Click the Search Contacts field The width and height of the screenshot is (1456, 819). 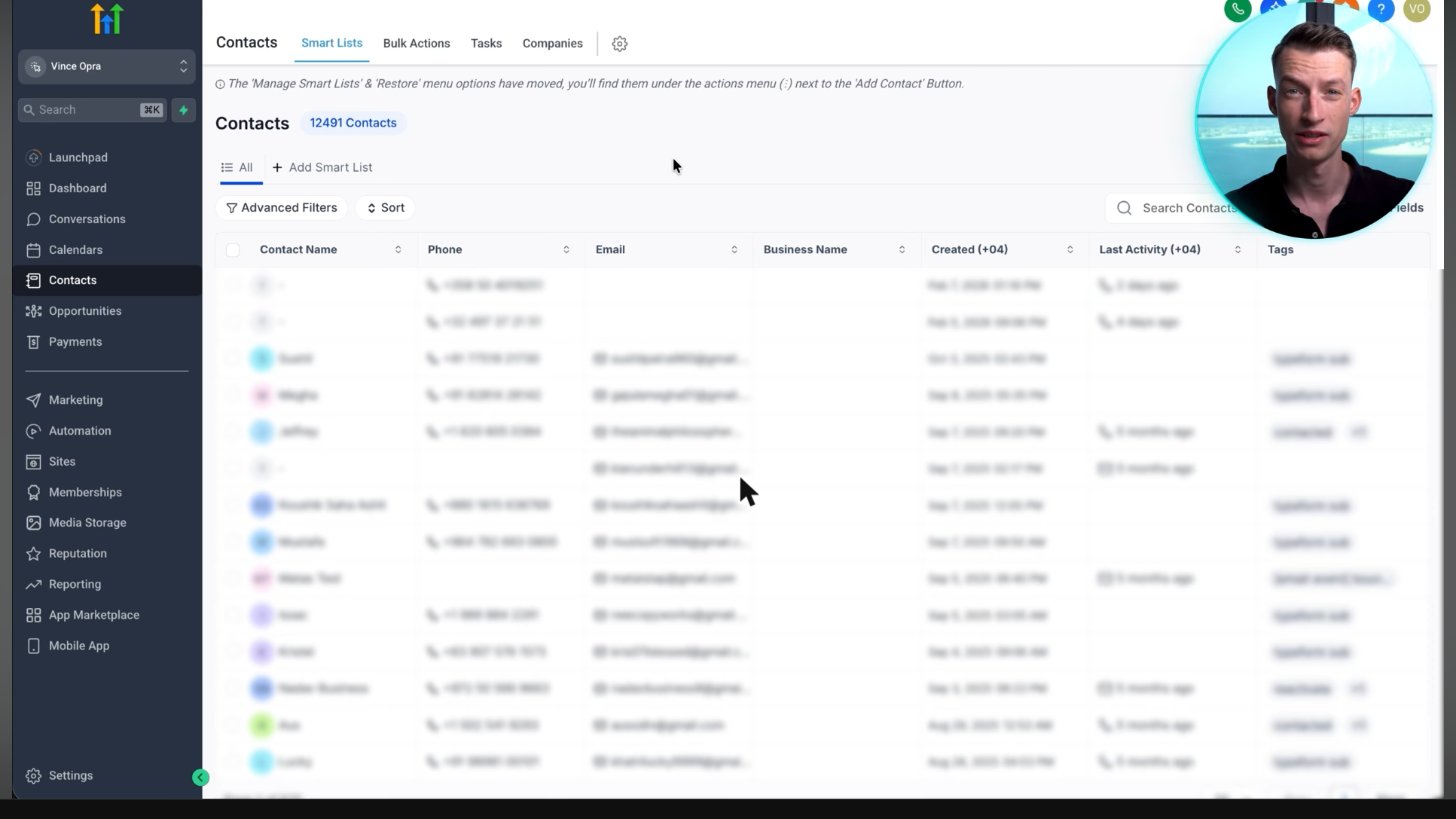coord(1189,208)
